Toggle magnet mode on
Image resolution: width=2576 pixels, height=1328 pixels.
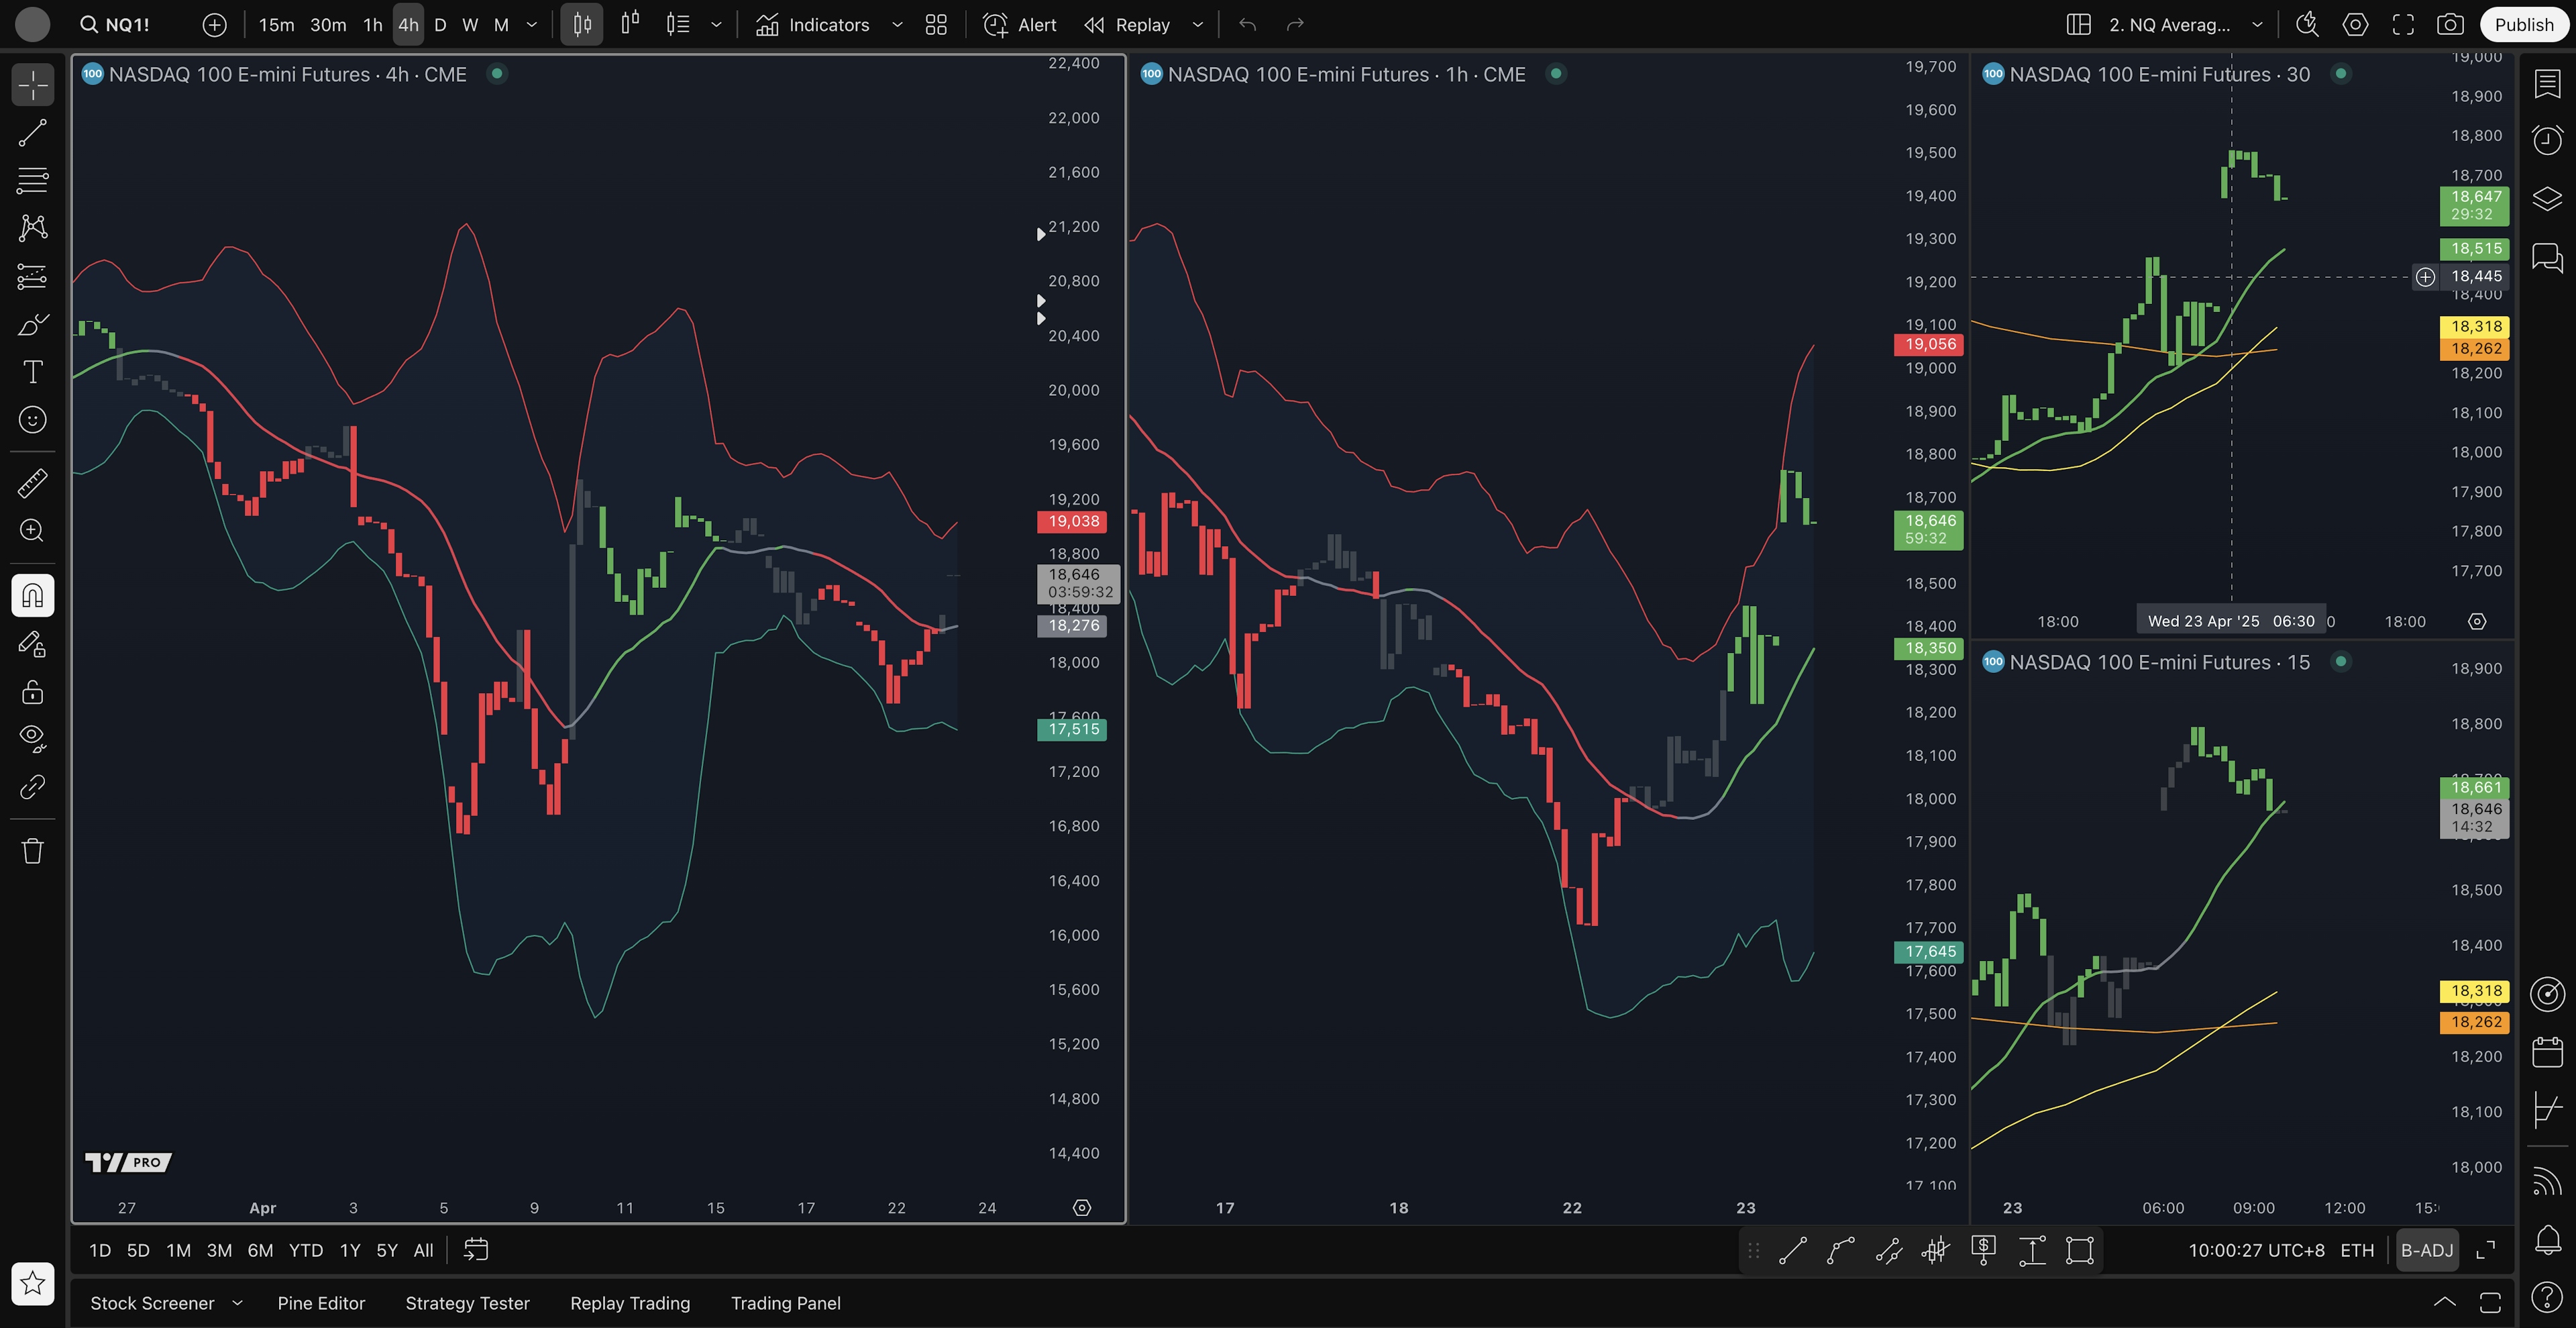tap(32, 596)
